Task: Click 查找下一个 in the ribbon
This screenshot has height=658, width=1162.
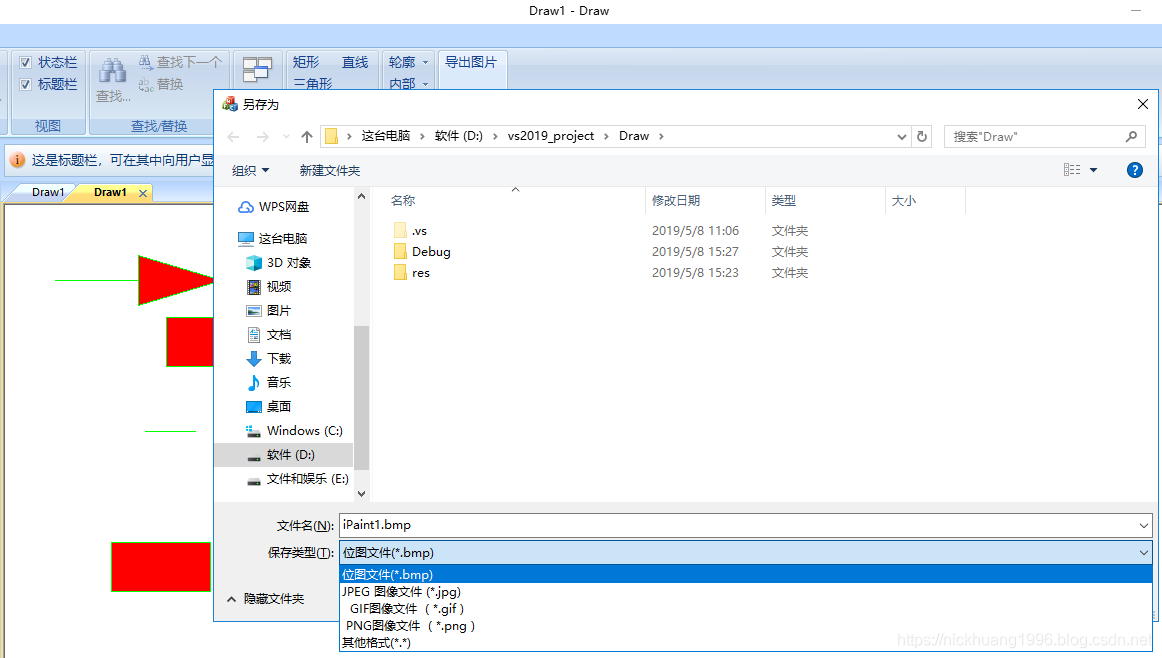Action: pos(180,62)
